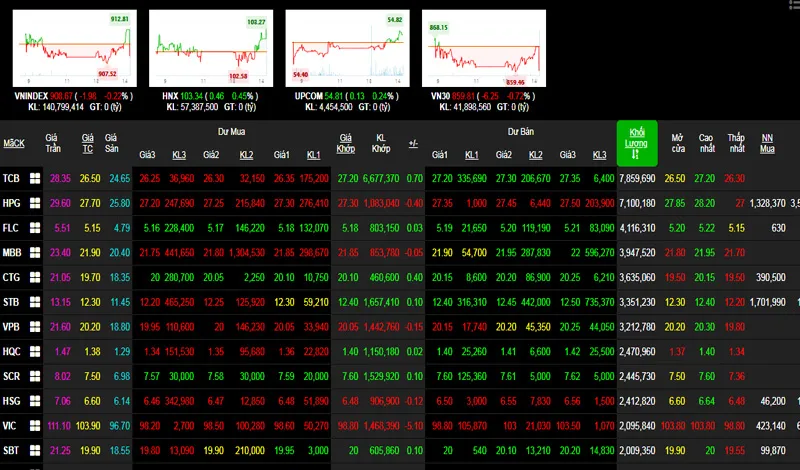Click the VNINDEX label under the first chart

pyautogui.click(x=31, y=96)
